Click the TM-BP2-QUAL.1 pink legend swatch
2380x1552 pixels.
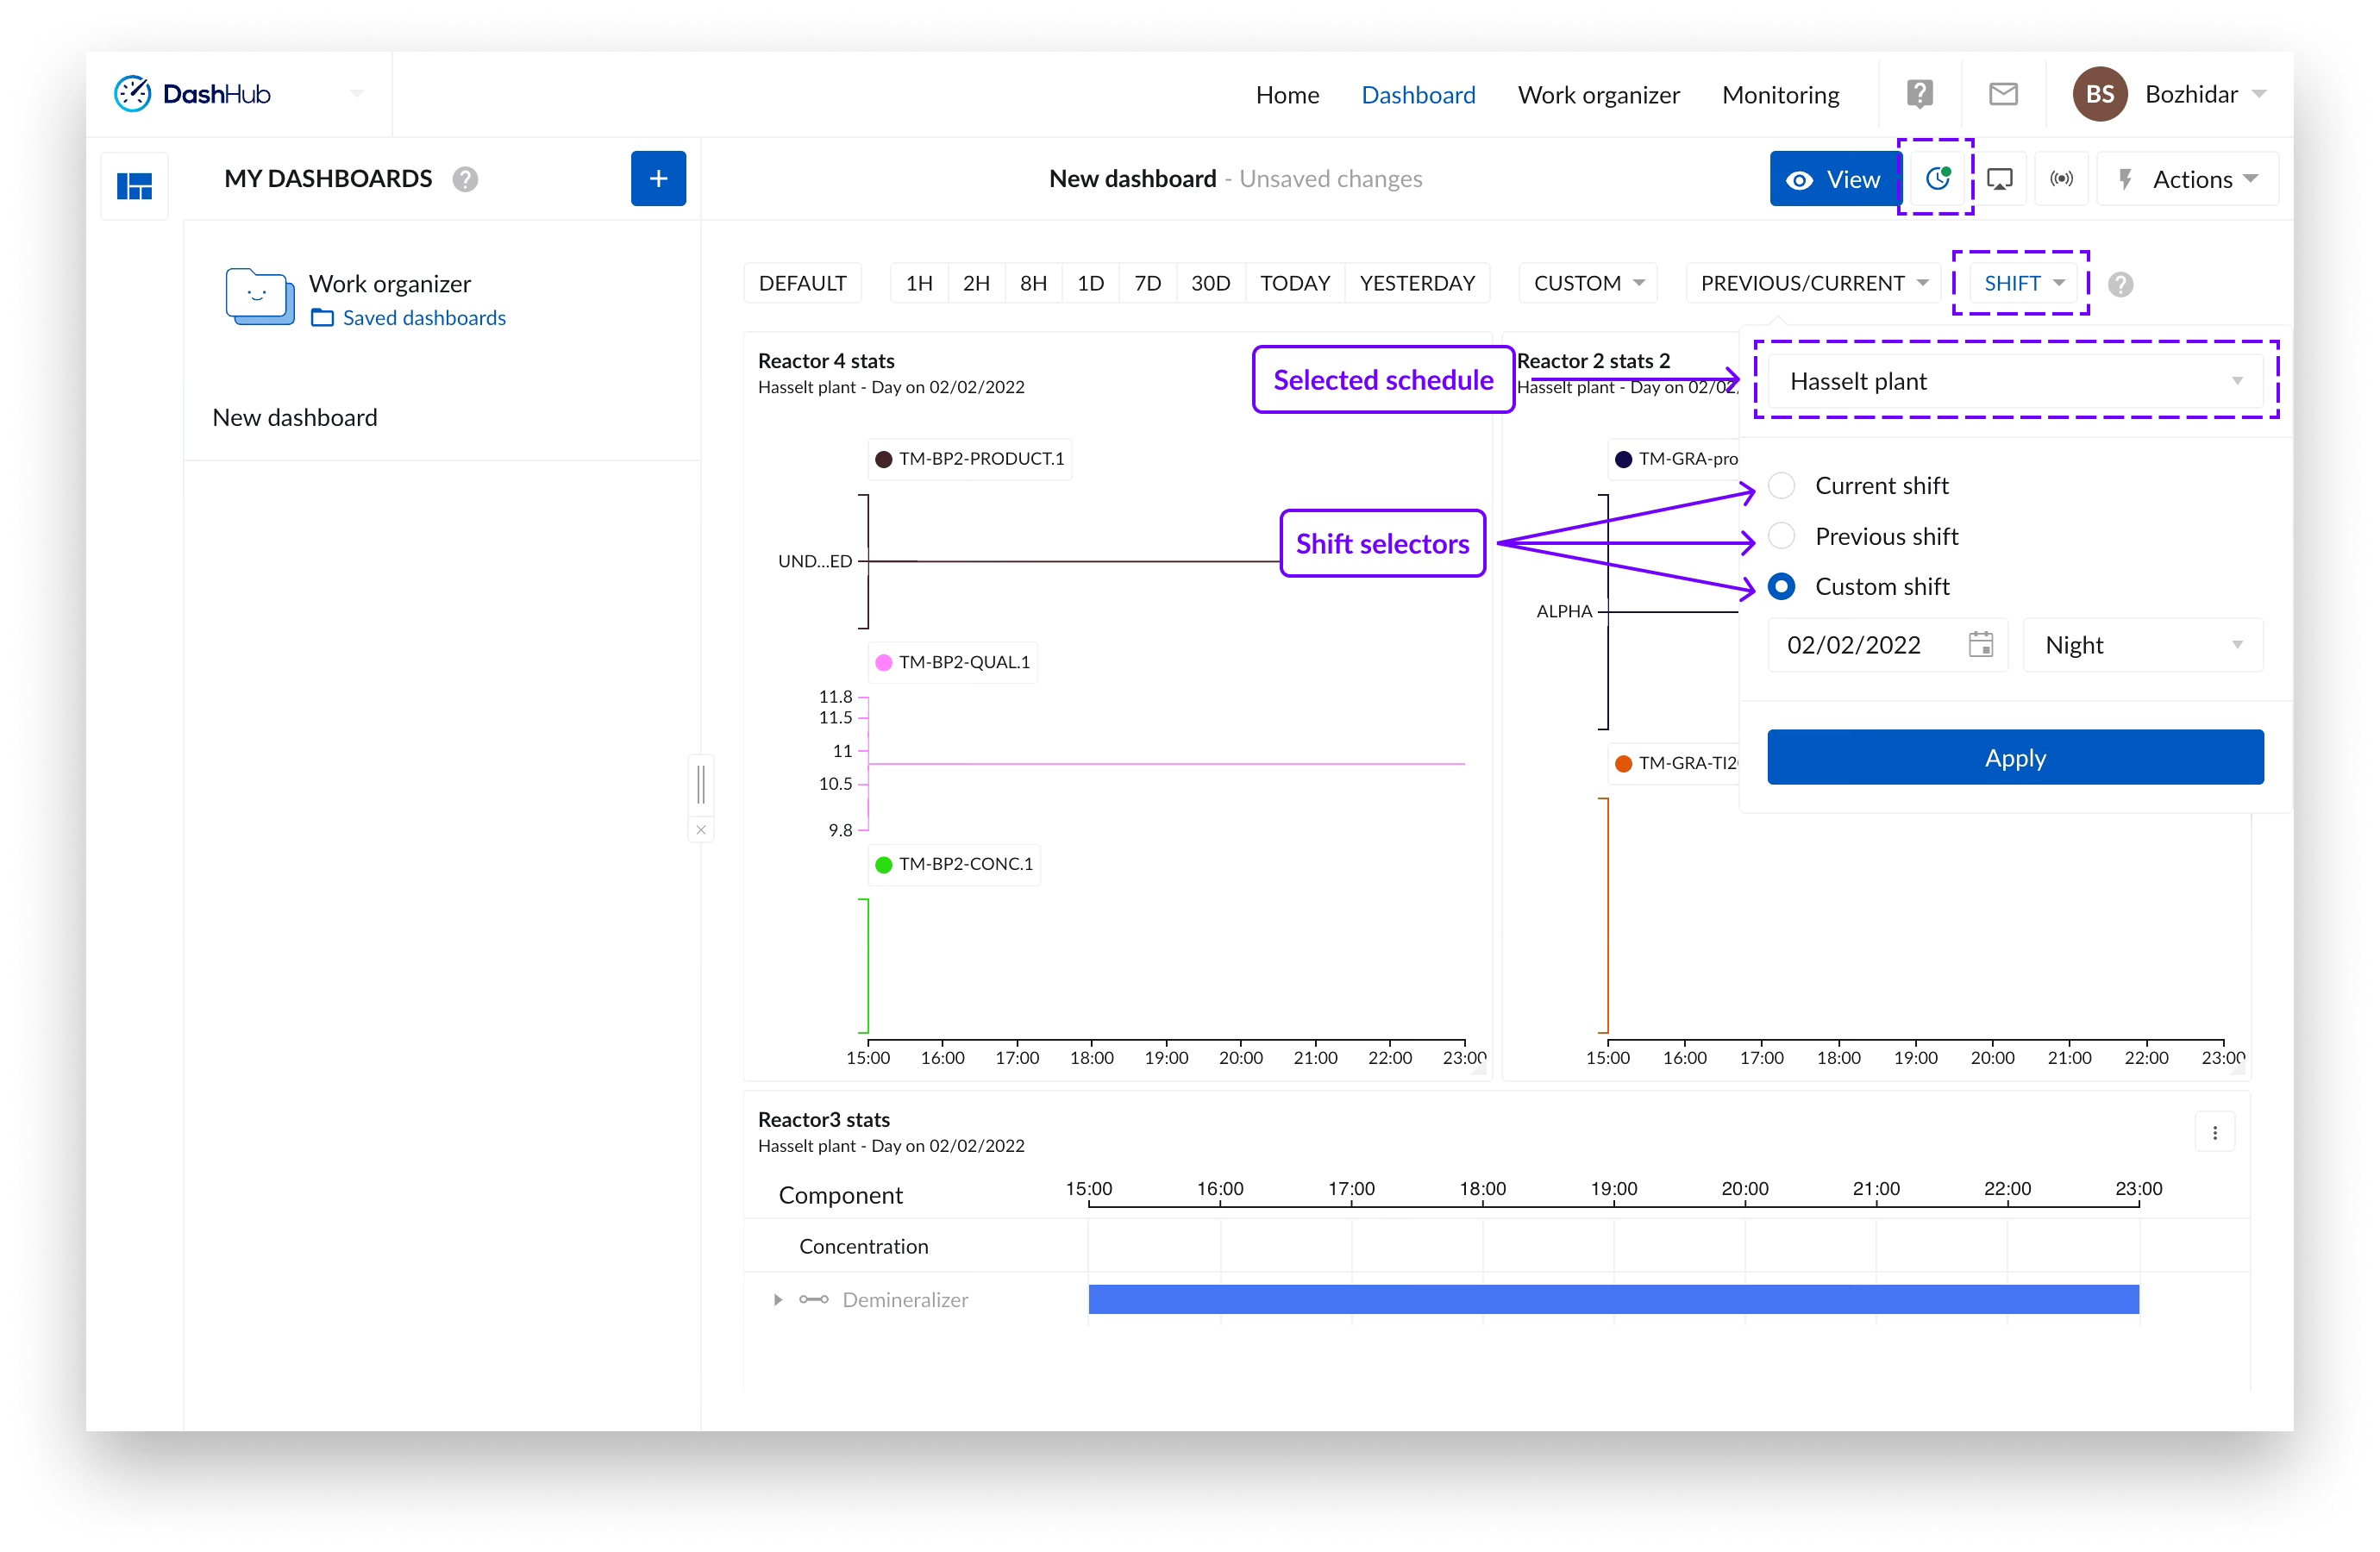(884, 662)
